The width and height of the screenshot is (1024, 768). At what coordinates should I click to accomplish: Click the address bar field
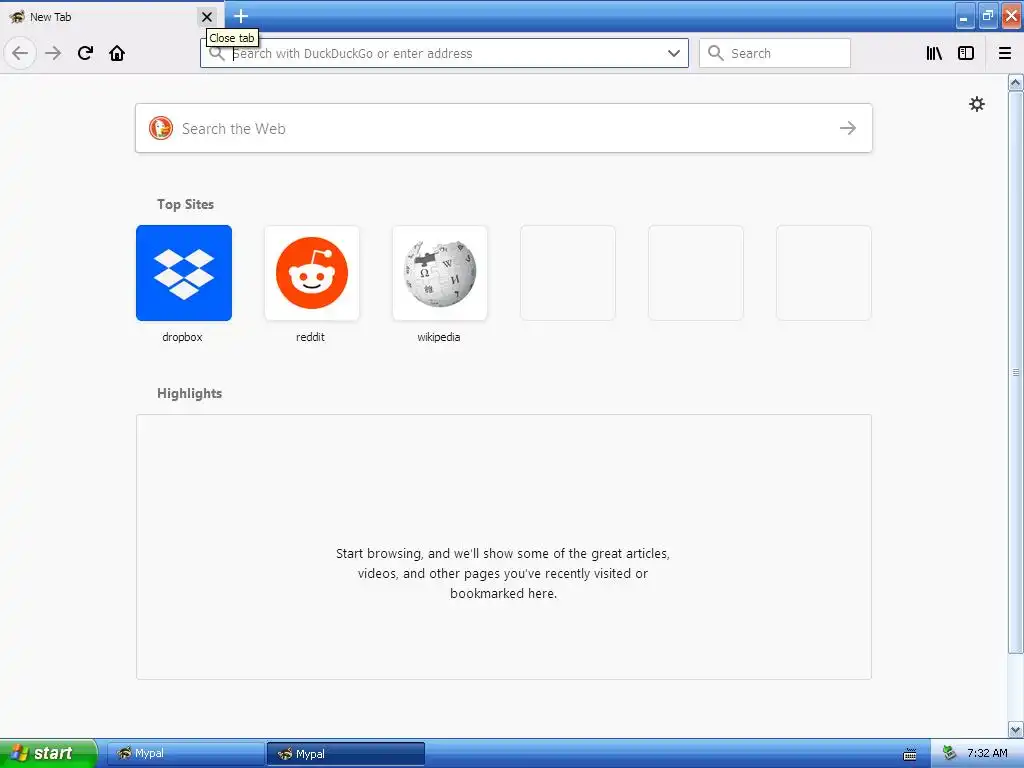coord(444,53)
